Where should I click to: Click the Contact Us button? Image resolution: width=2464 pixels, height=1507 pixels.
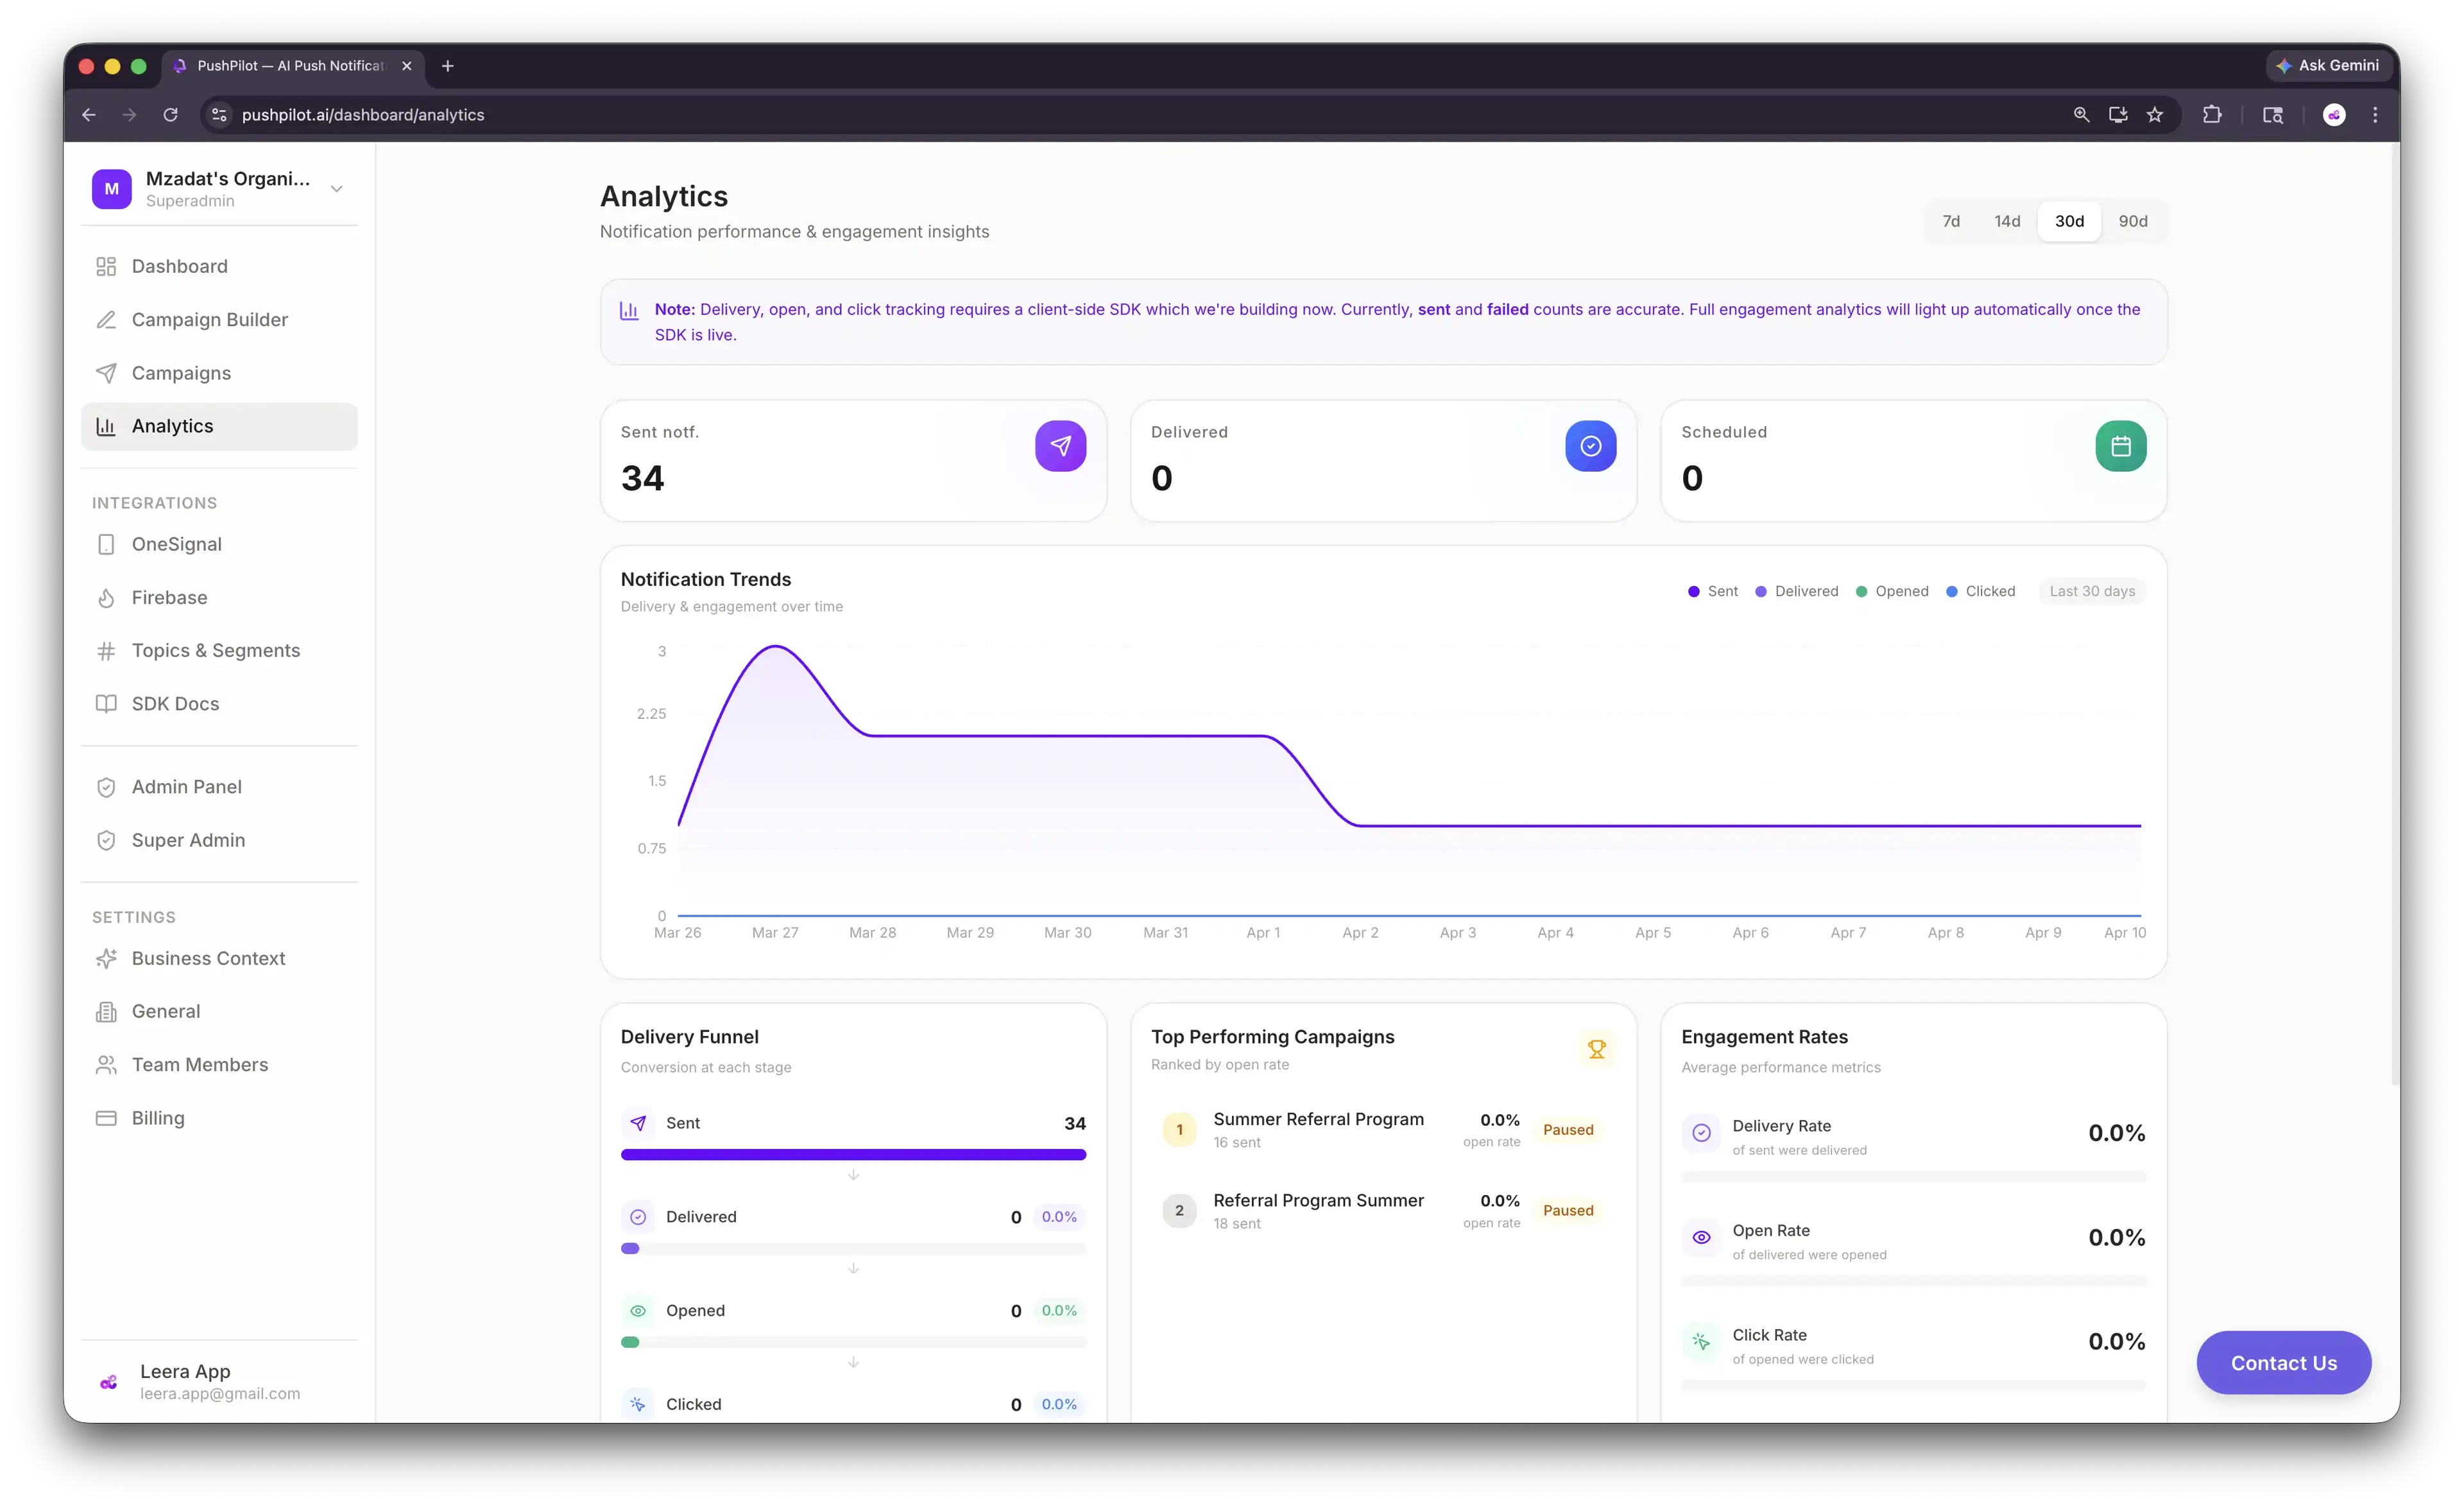click(2283, 1363)
